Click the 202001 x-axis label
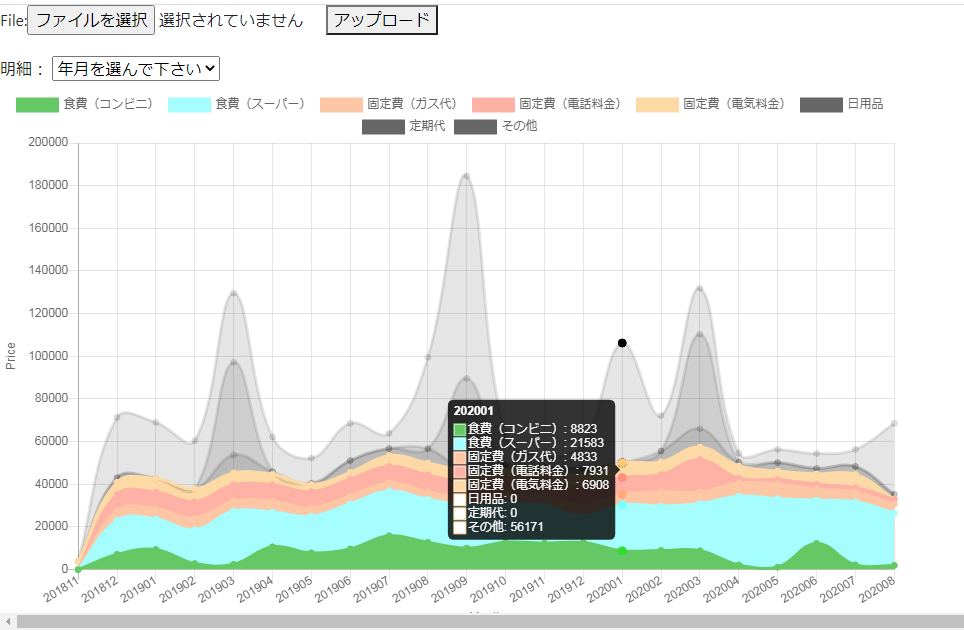Viewport: 964px width, 630px height. pyautogui.click(x=605, y=589)
